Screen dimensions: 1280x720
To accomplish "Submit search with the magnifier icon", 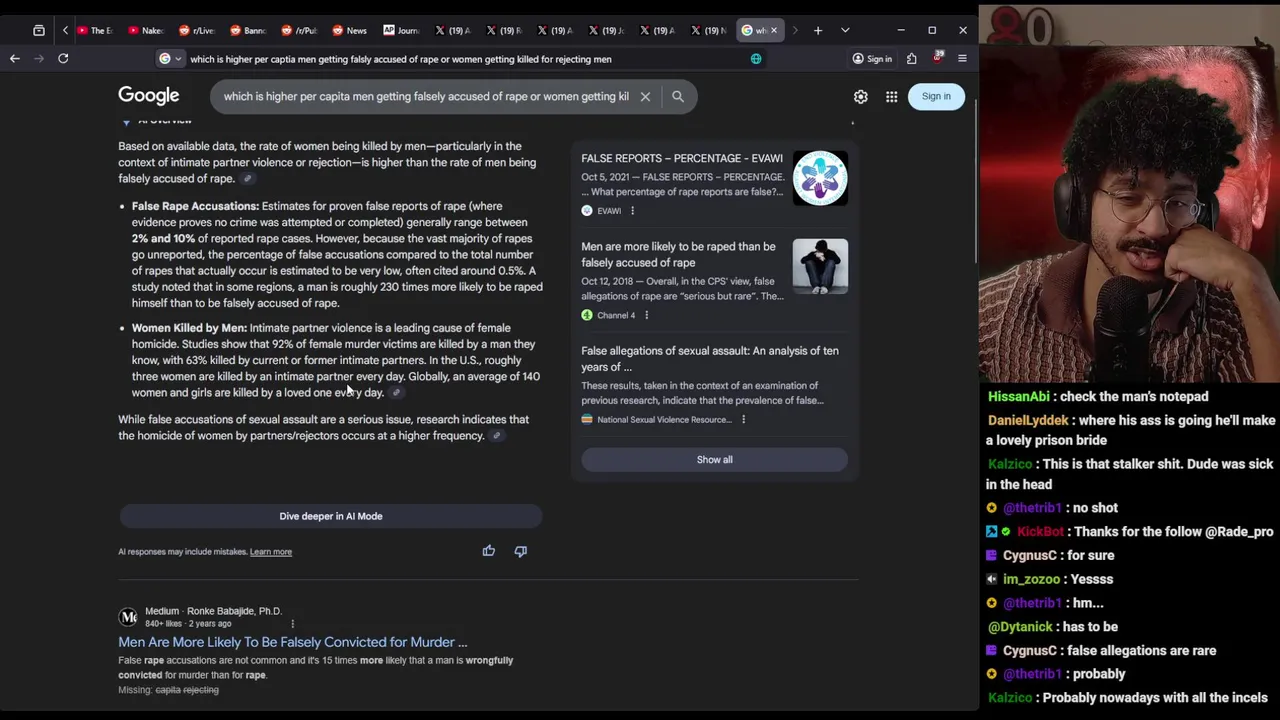I will pos(678,97).
